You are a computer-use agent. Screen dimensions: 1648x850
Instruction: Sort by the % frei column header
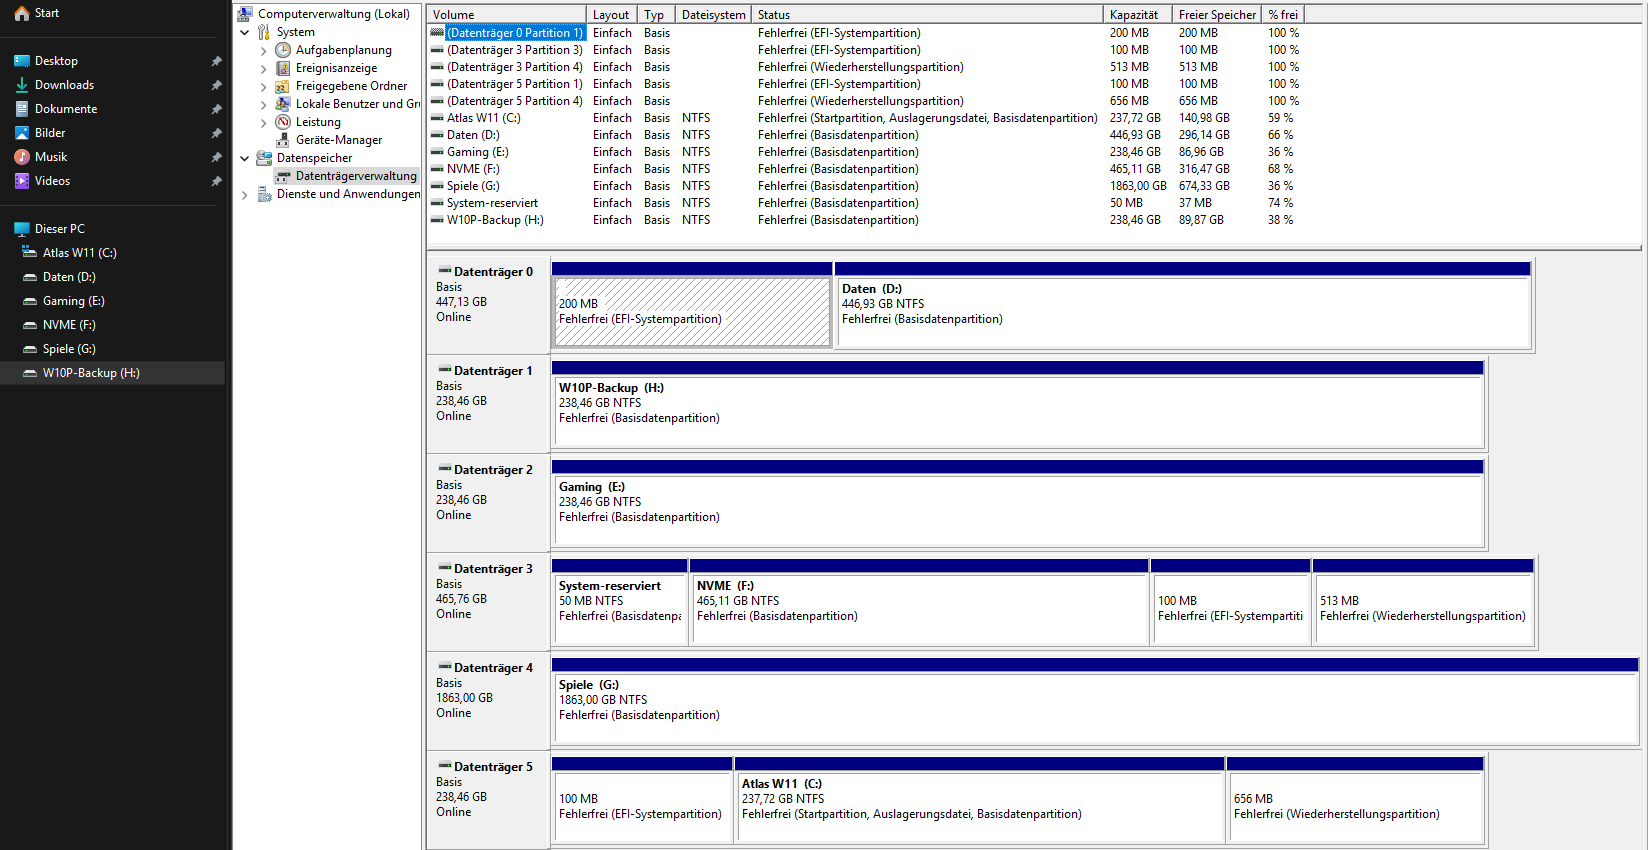[1283, 15]
